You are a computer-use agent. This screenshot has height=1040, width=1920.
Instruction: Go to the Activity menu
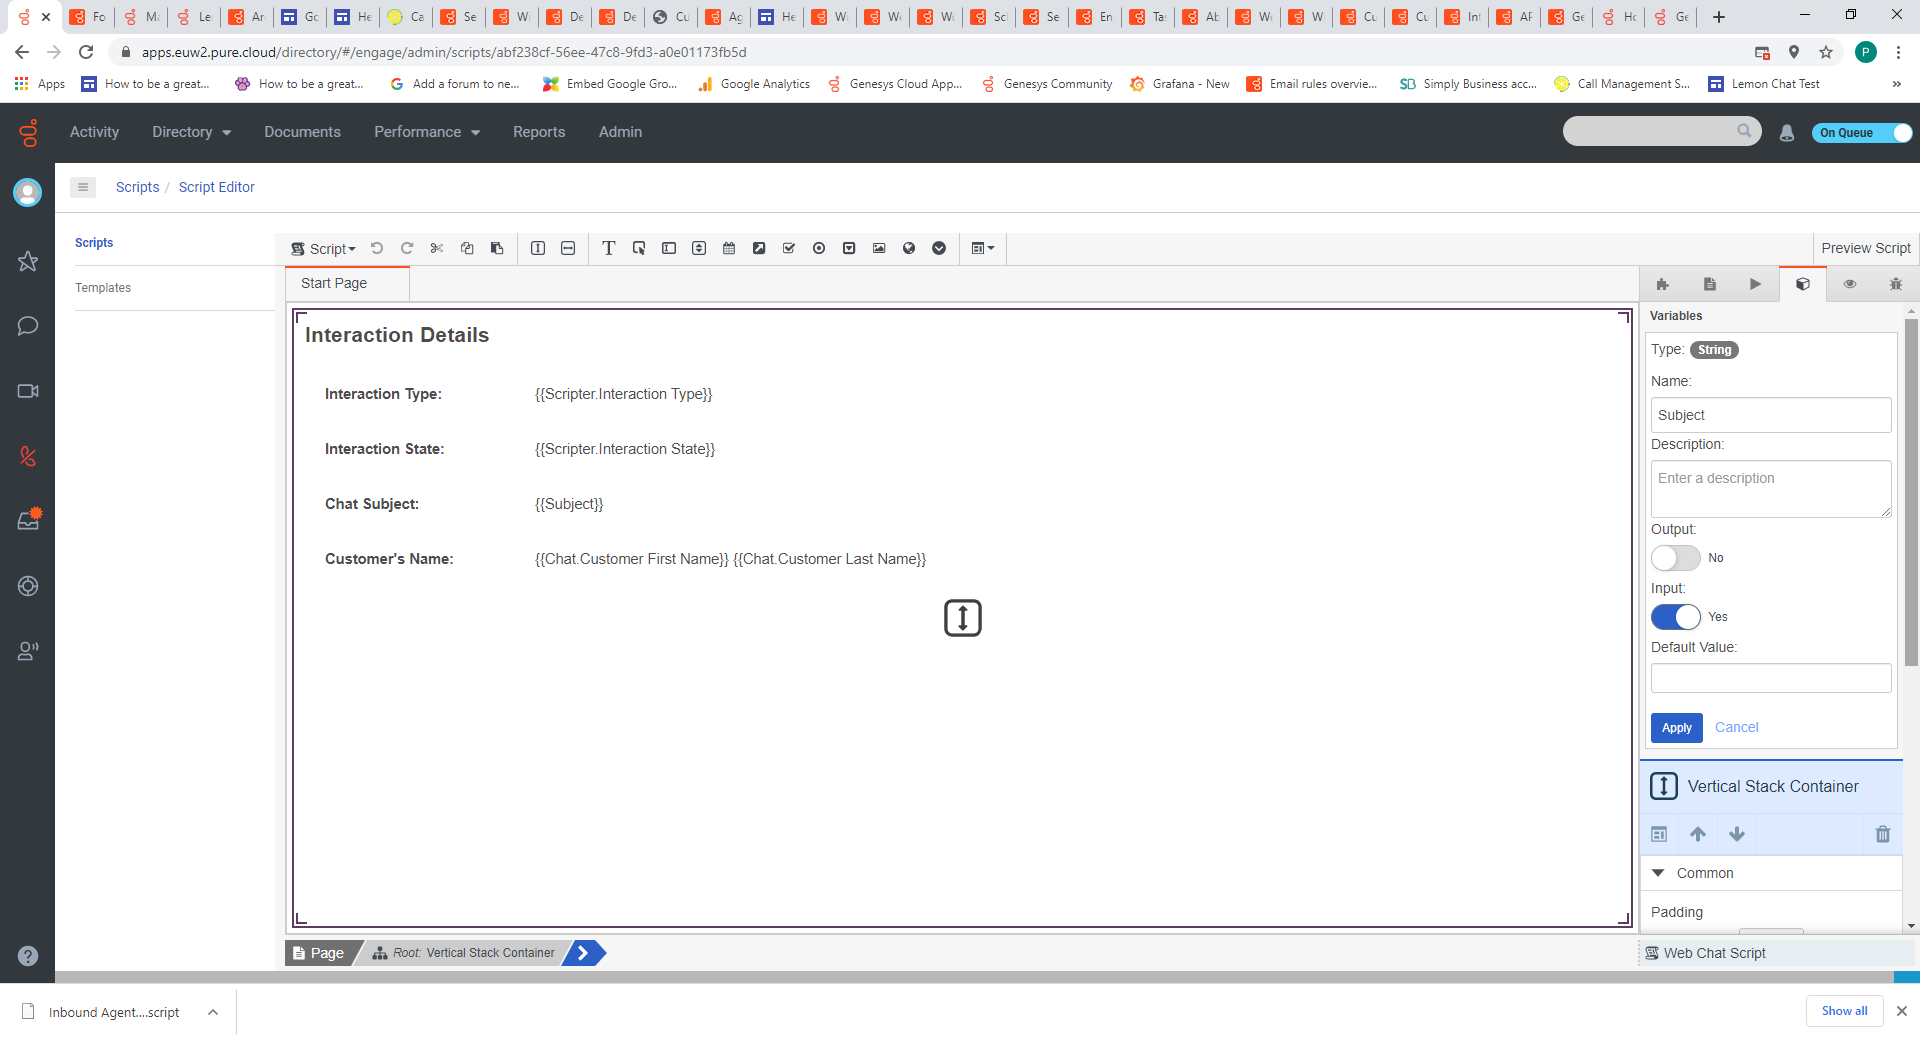coord(94,132)
